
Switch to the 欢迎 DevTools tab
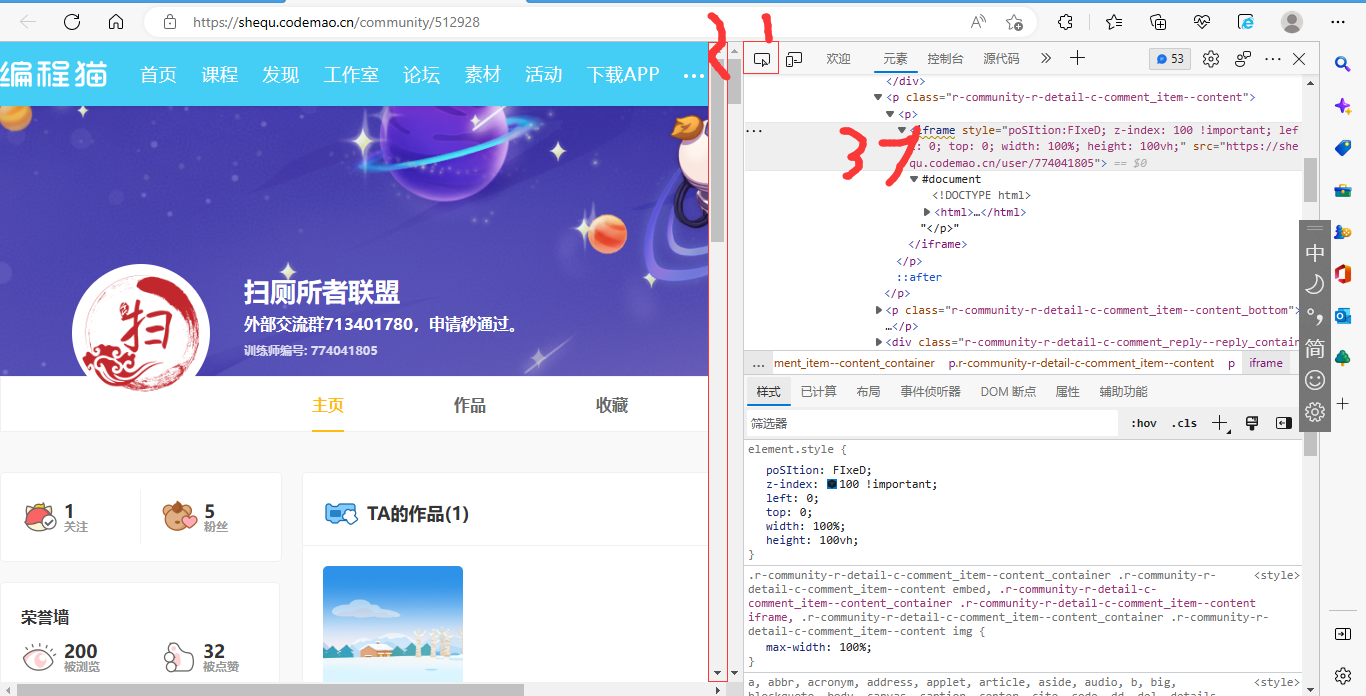(838, 59)
